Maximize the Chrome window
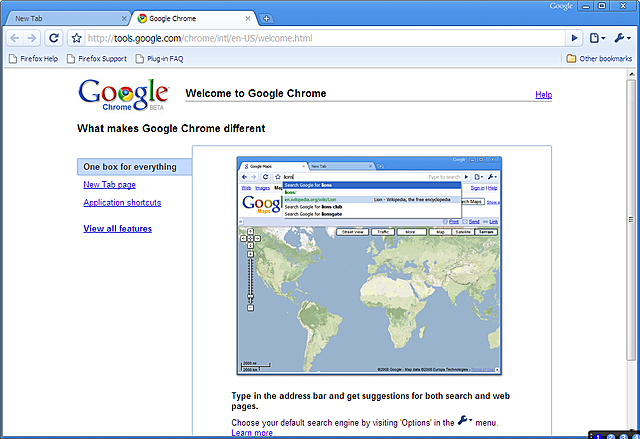640x439 pixels. click(602, 6)
